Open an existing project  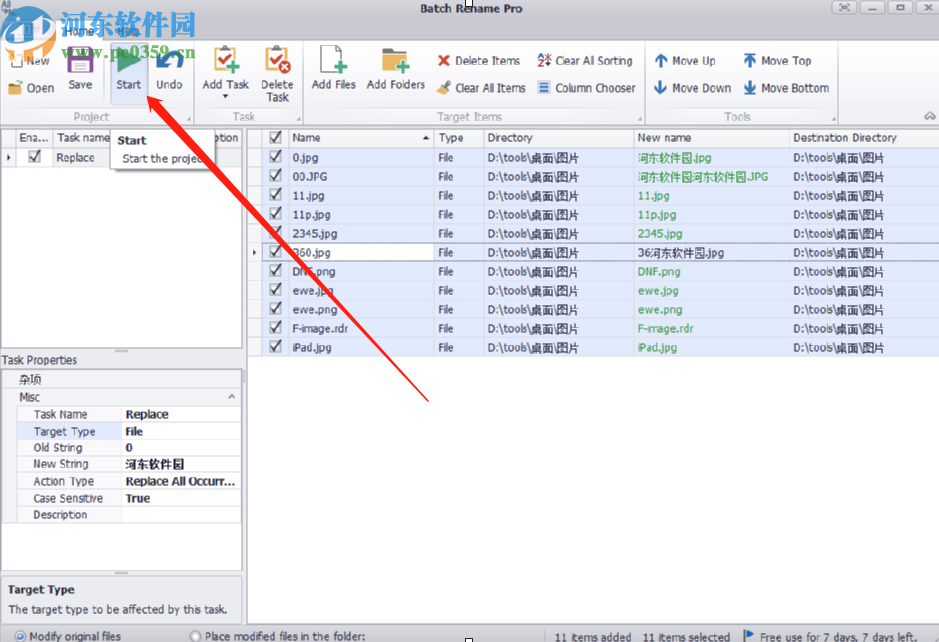(31, 88)
